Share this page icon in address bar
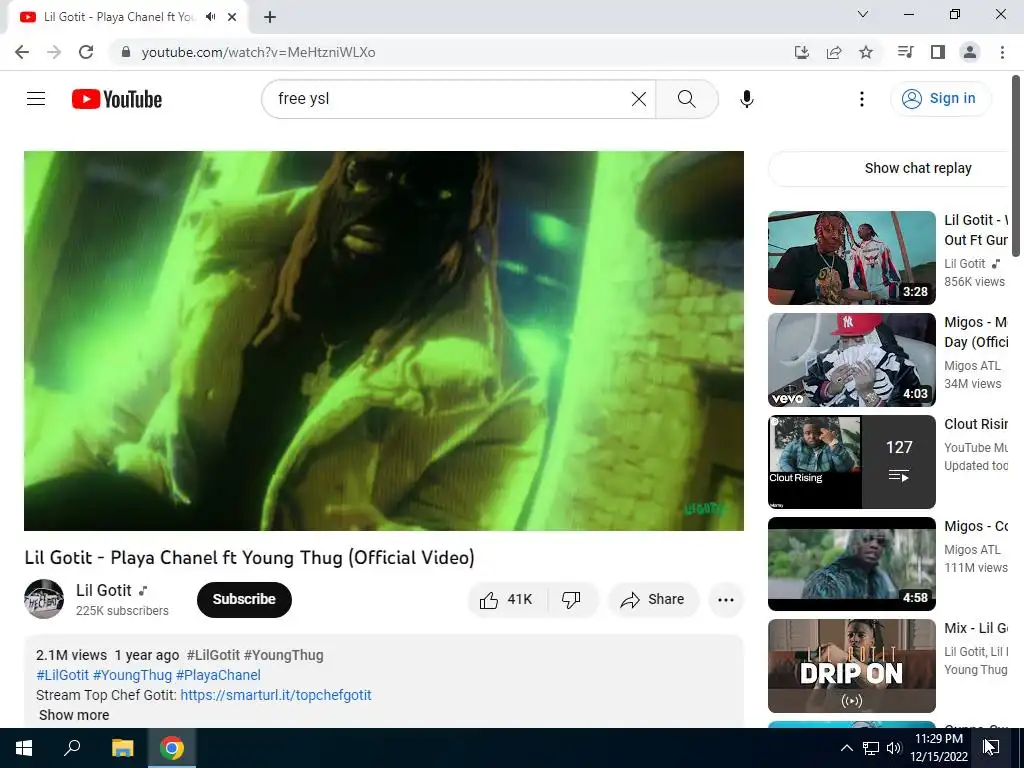This screenshot has height=768, width=1024. 834,52
